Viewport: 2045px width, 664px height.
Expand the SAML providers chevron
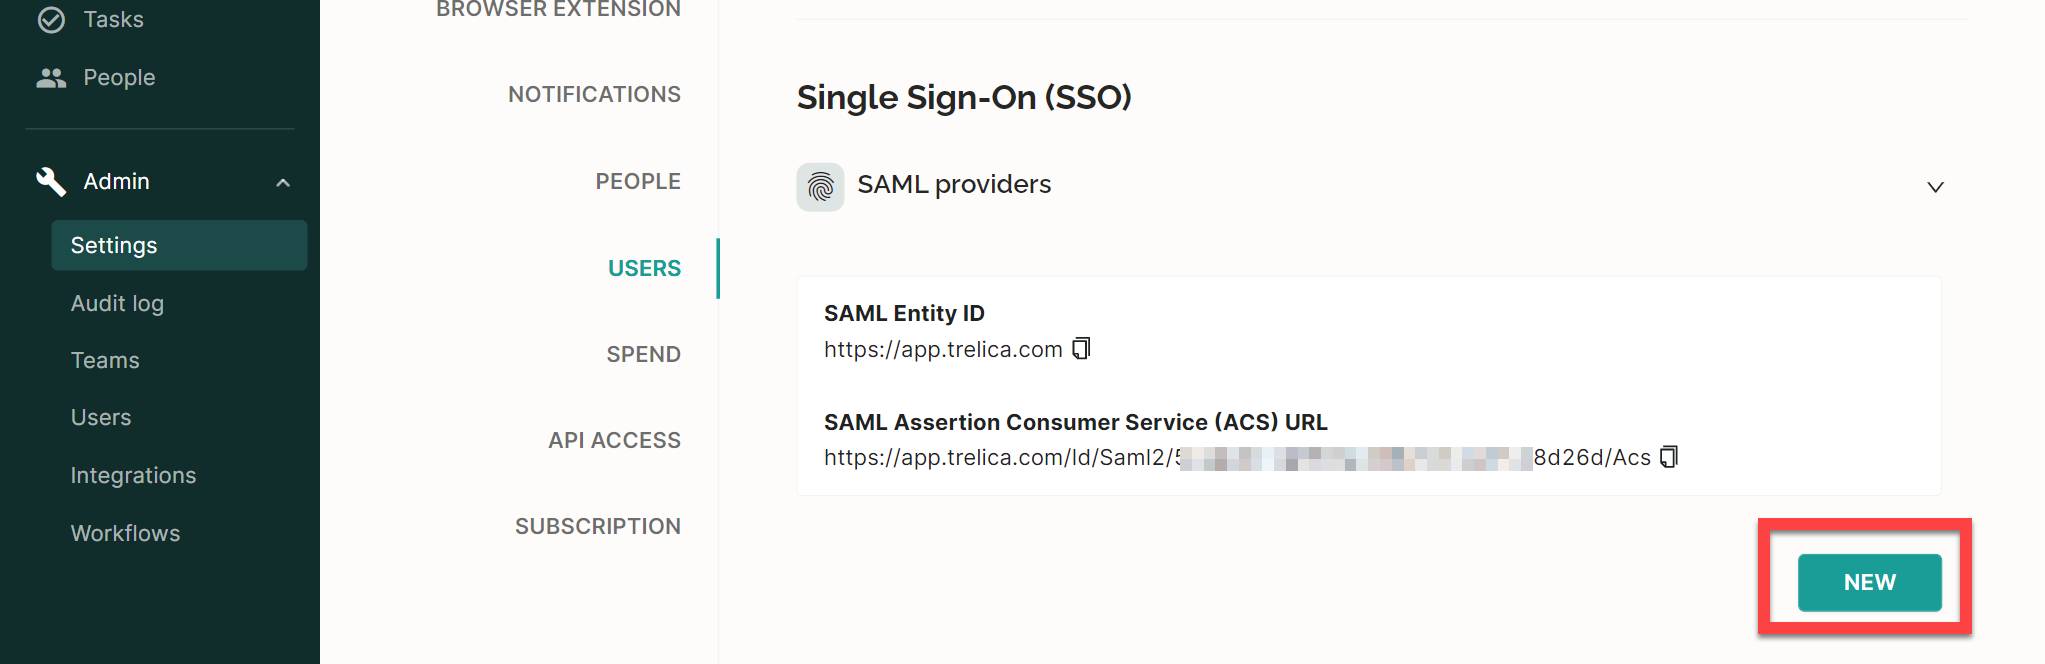(1935, 187)
